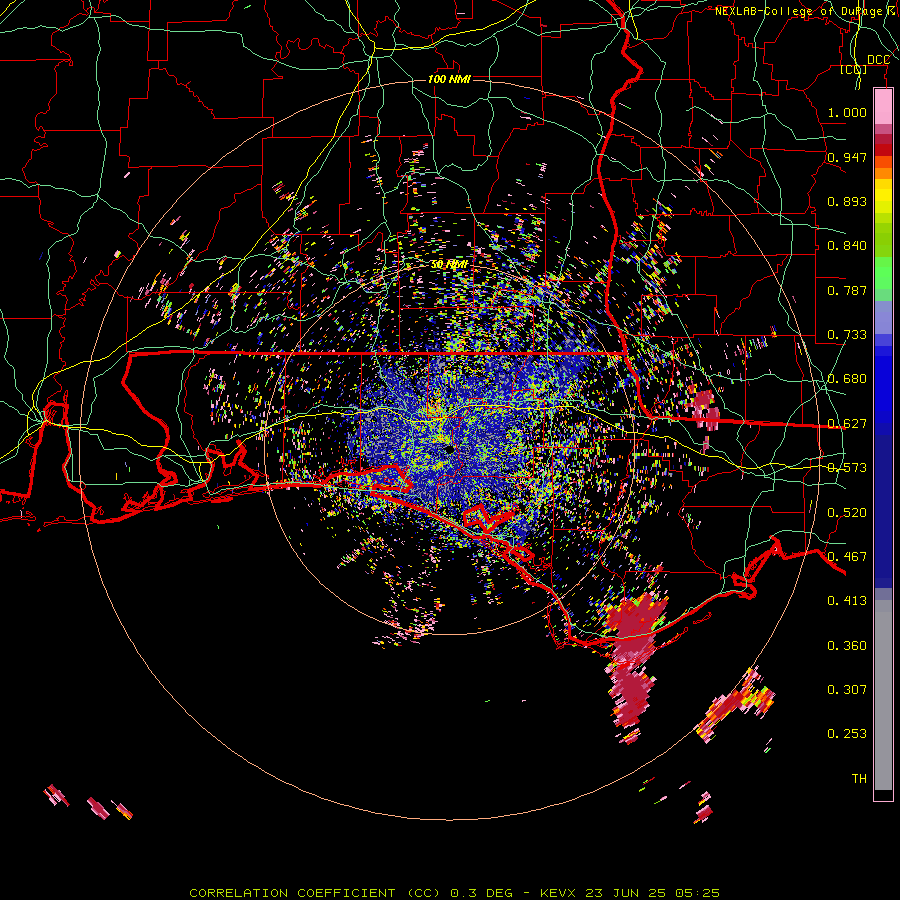
Task: Click the bright green segment of the color bar
Action: 883,273
